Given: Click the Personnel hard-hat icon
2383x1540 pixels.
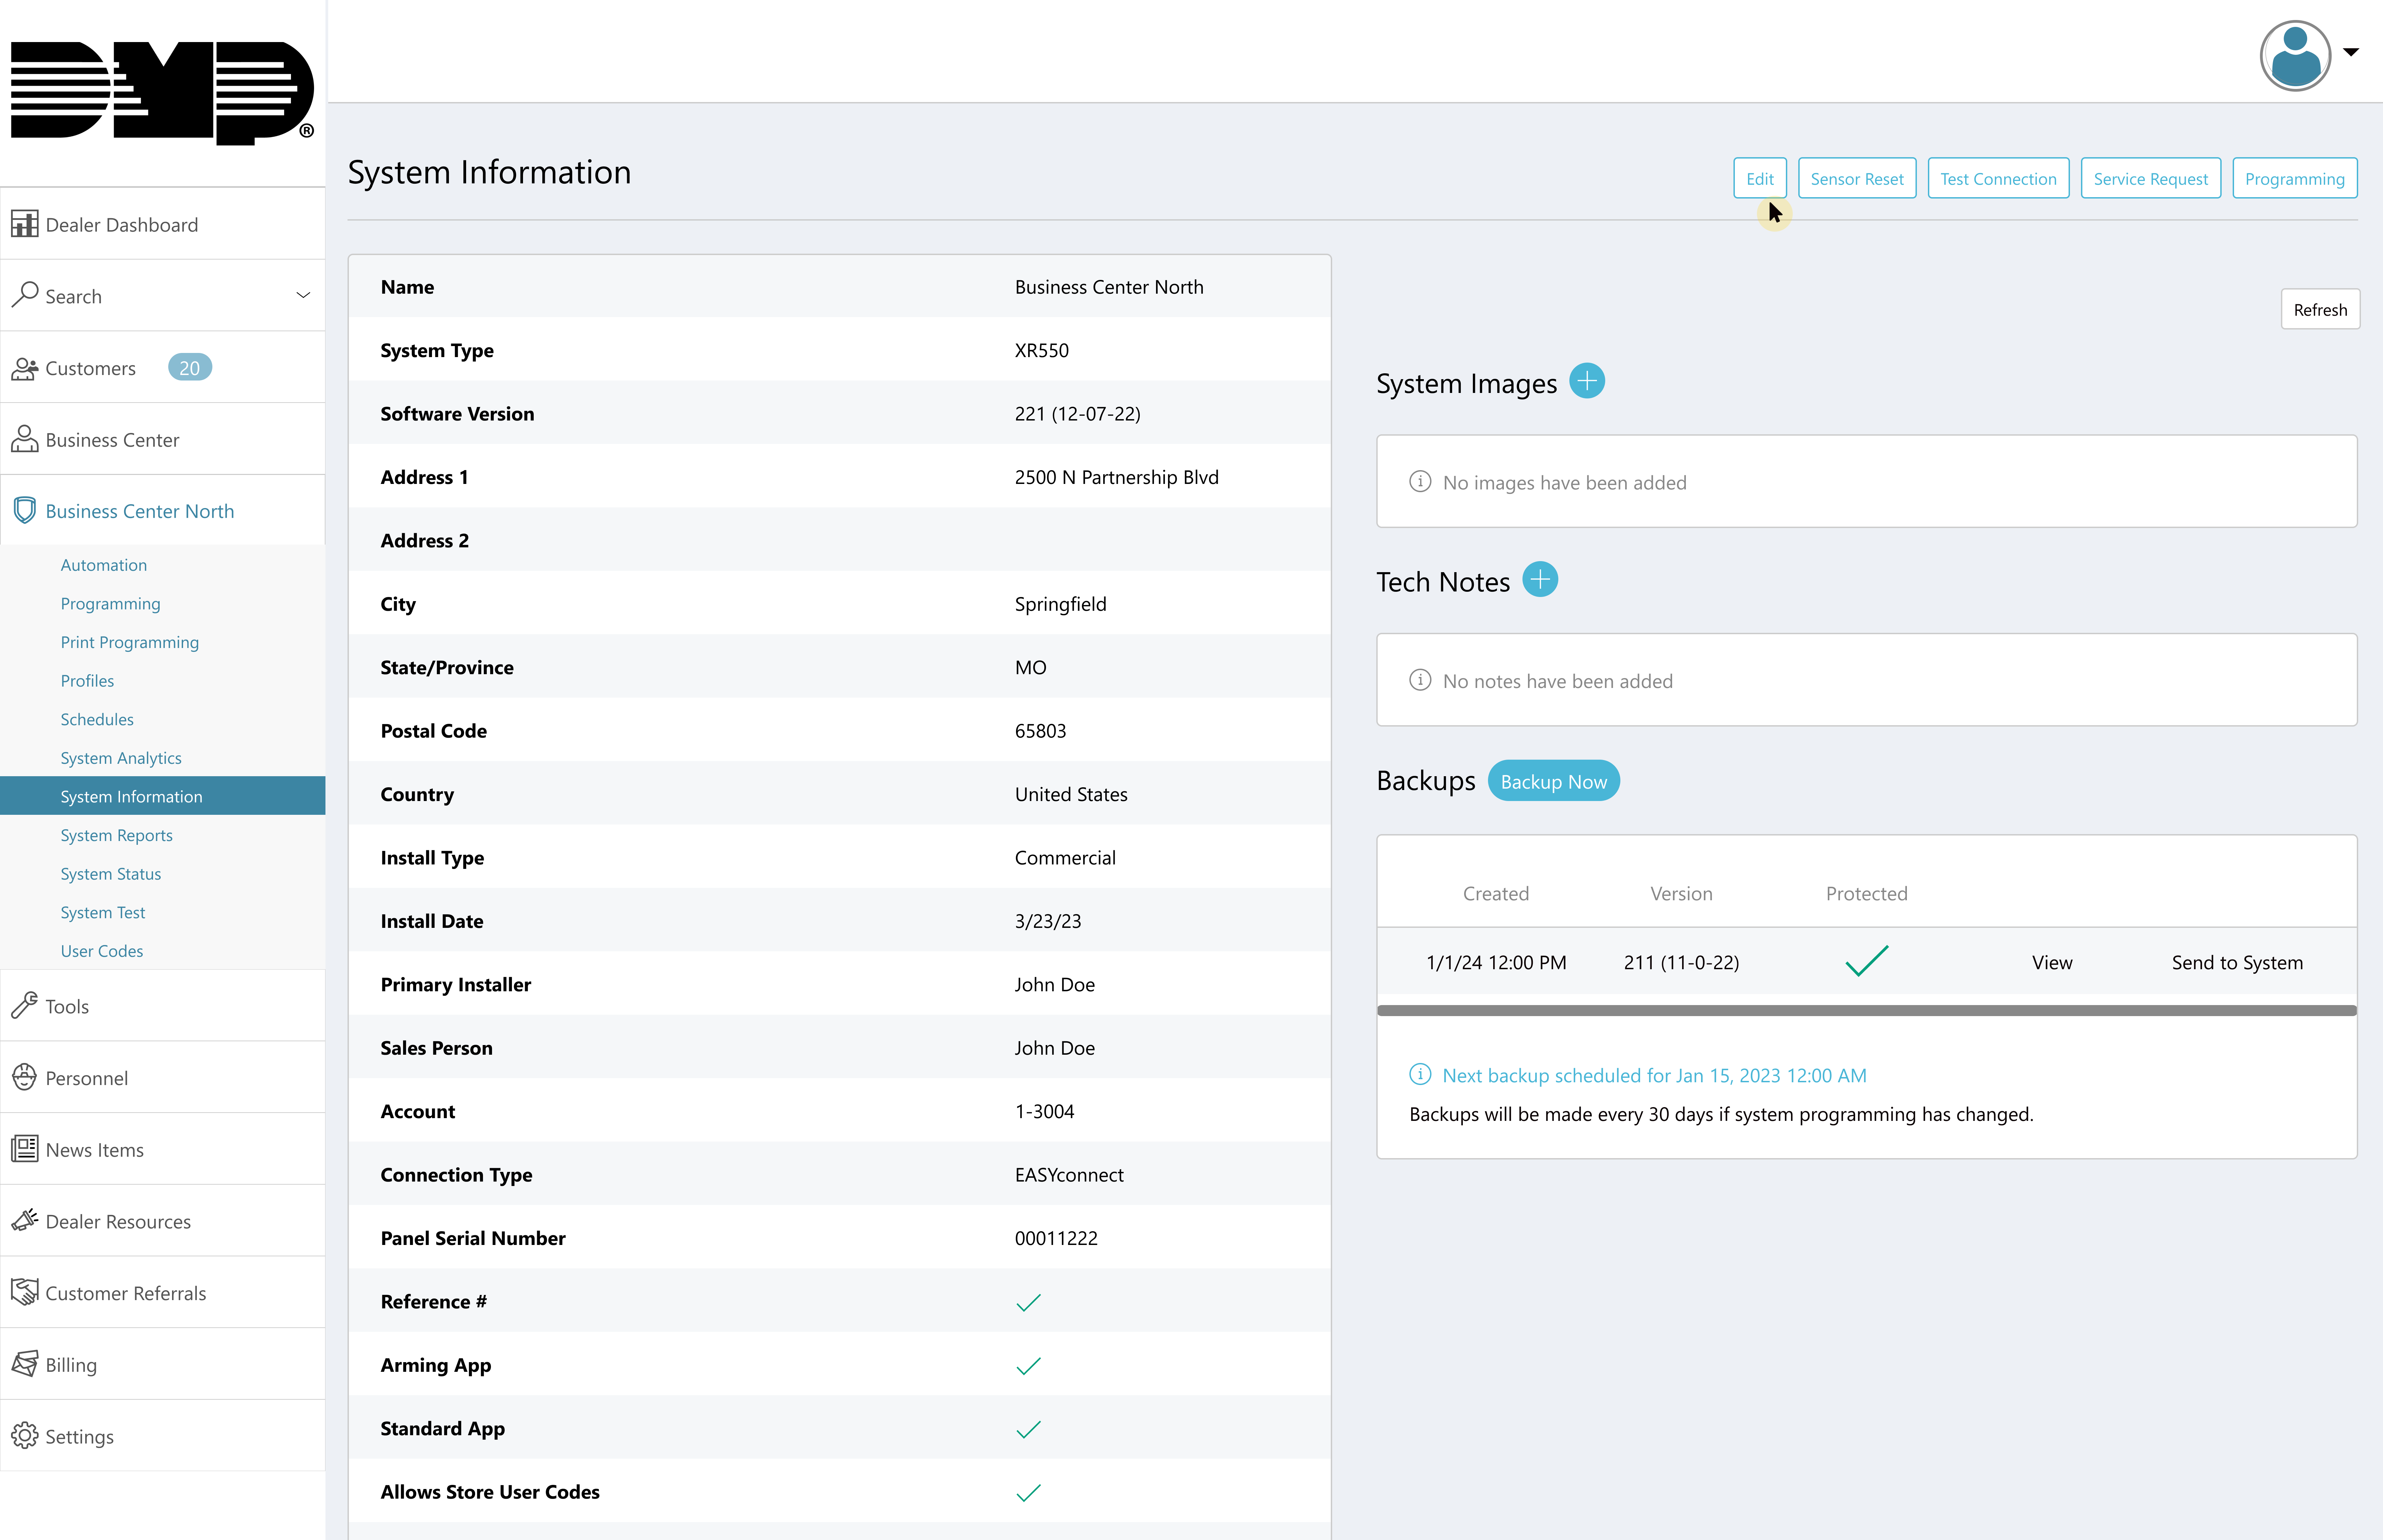Looking at the screenshot, I should pos(25,1077).
